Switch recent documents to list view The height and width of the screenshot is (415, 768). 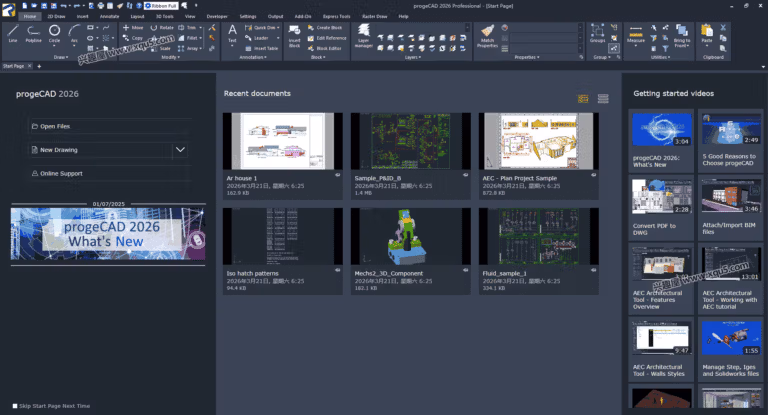603,99
